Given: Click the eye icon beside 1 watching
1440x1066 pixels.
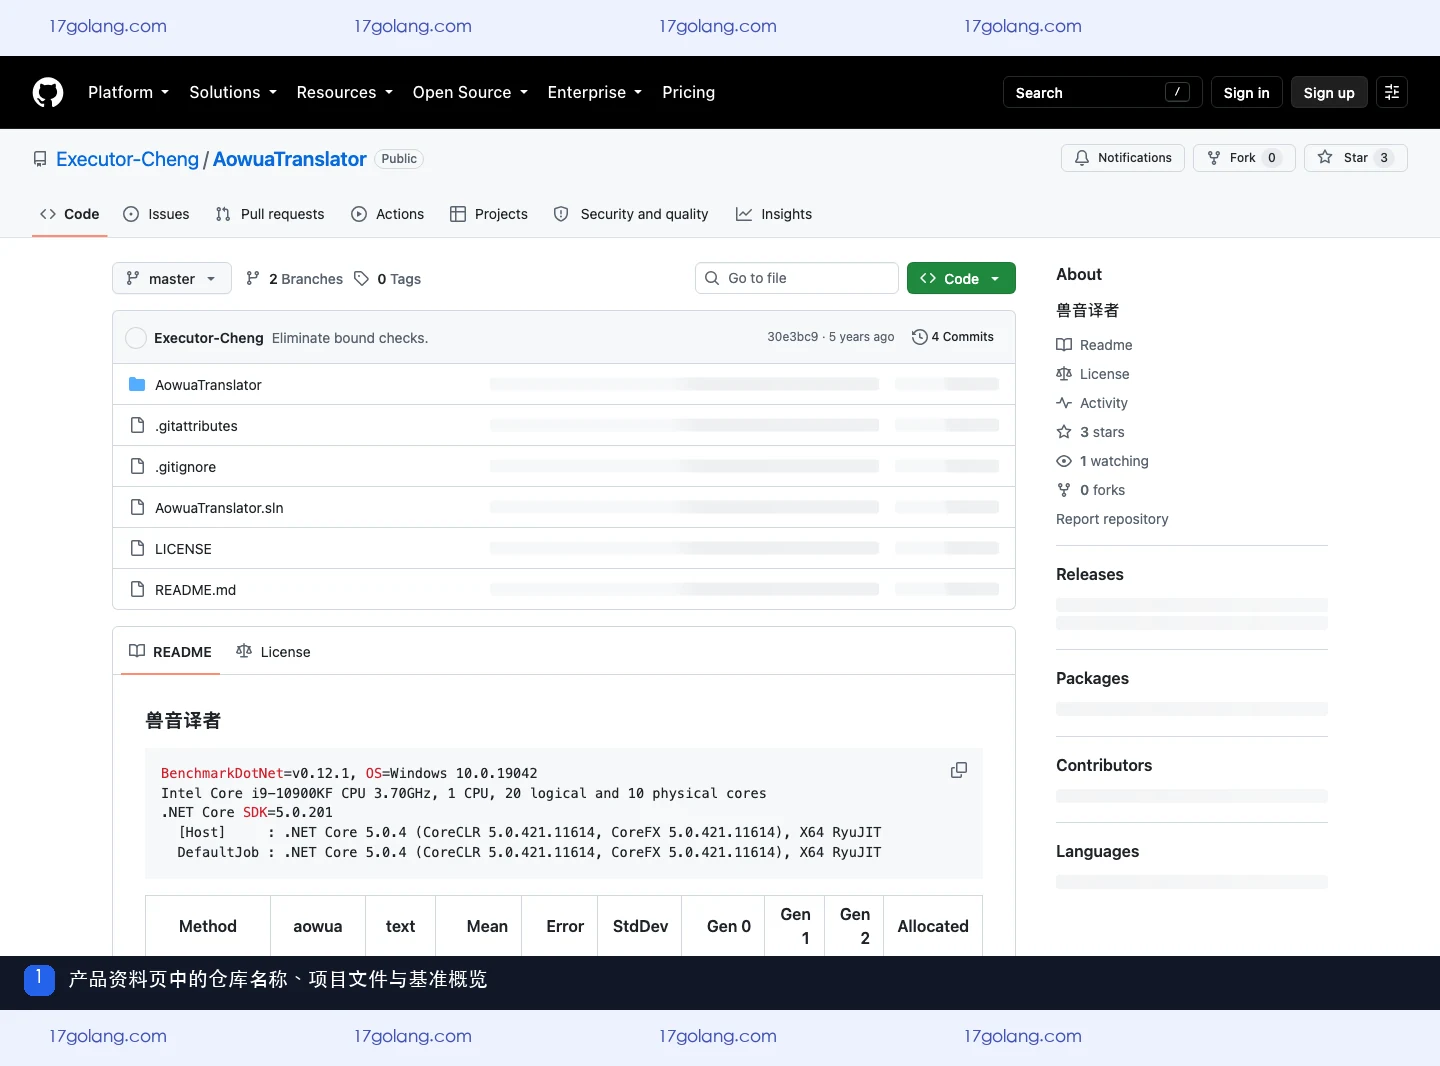Looking at the screenshot, I should coord(1064,461).
